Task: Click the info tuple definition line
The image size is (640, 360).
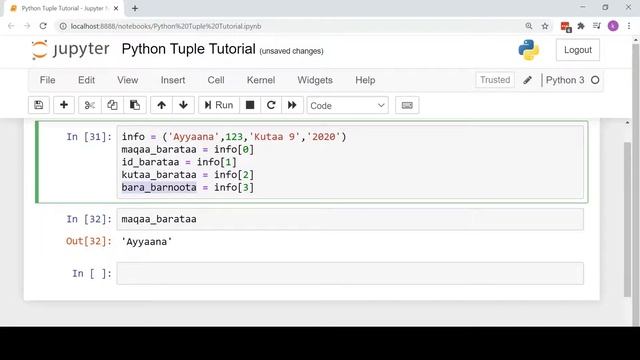Action: pos(234,137)
